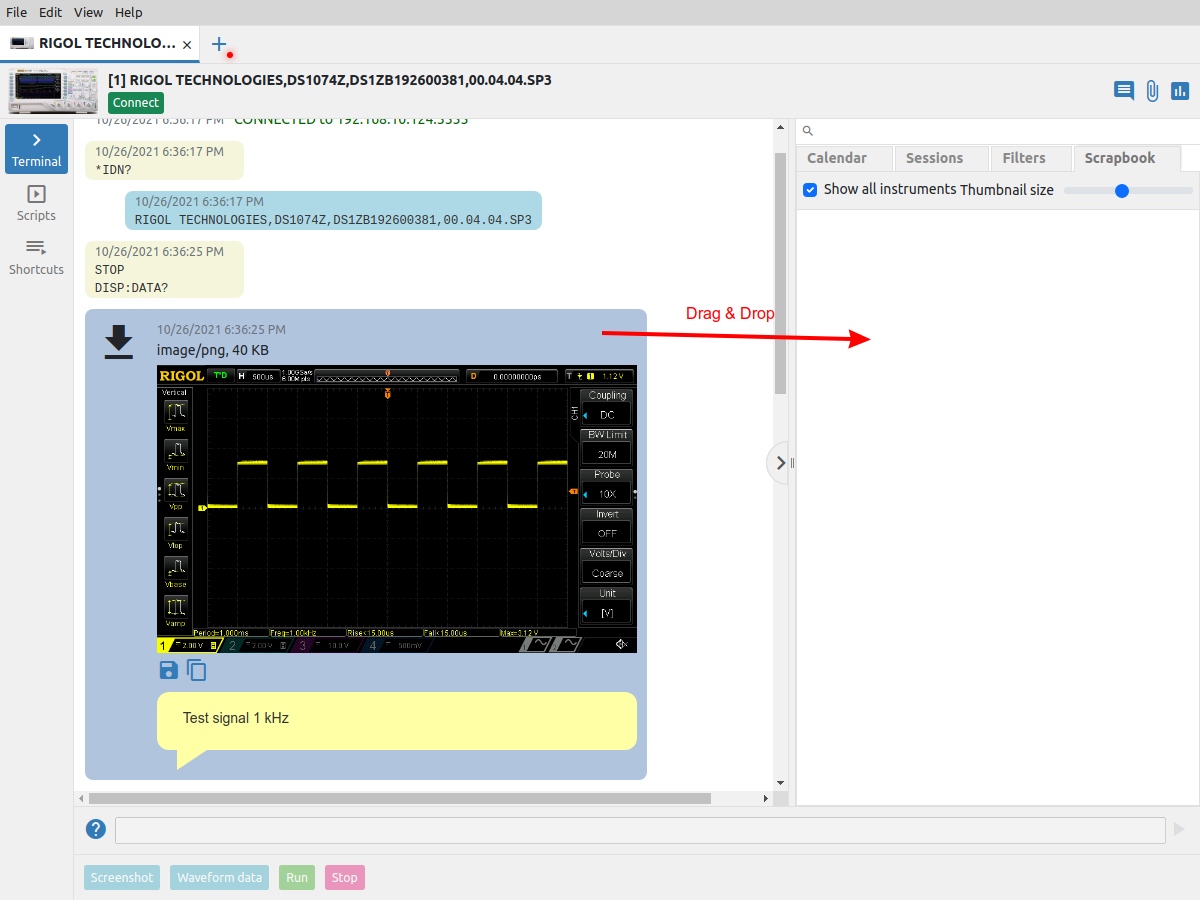The height and width of the screenshot is (900, 1200).
Task: Click the copy icon under screenshot
Action: [197, 670]
